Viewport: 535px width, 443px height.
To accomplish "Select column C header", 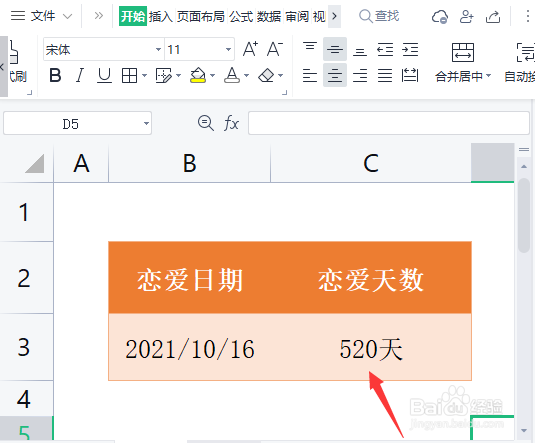I will (x=371, y=163).
